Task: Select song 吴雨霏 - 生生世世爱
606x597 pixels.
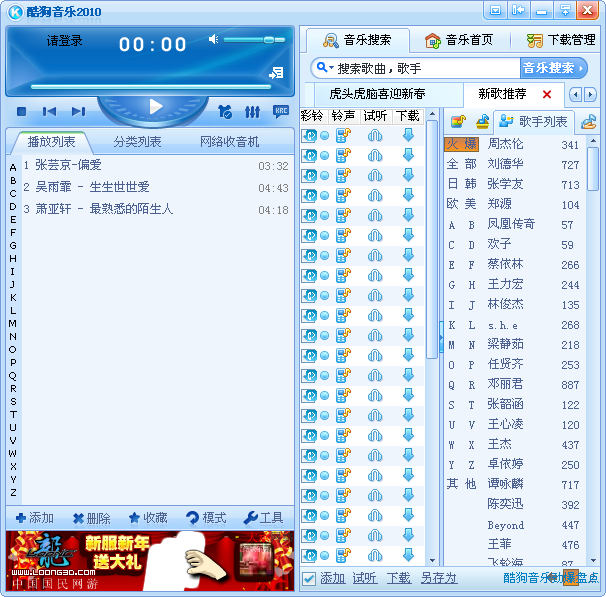Action: [156, 187]
